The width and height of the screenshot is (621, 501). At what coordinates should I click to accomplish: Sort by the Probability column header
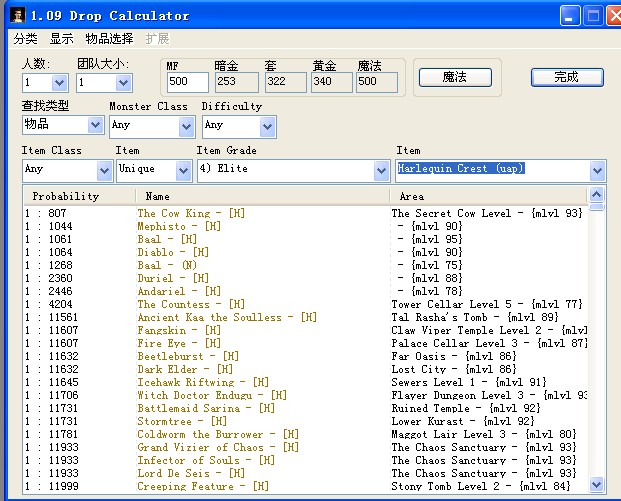click(79, 196)
